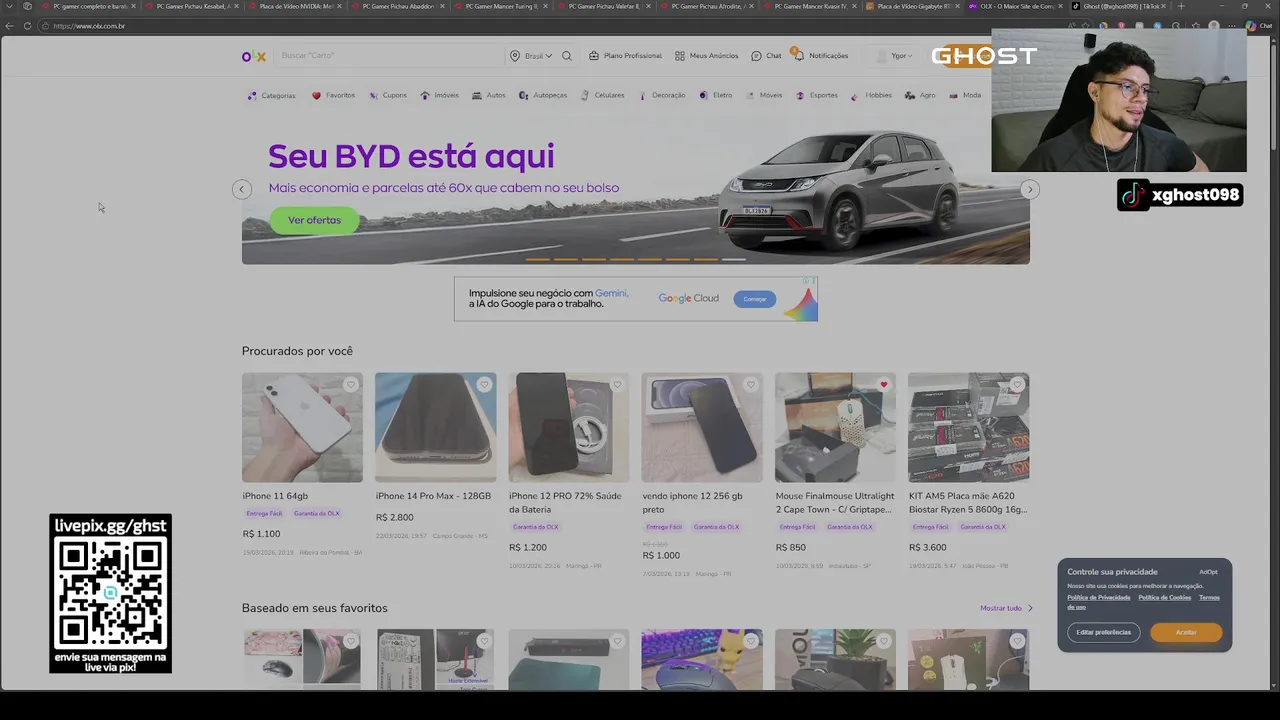Image resolution: width=1280 pixels, height=720 pixels.
Task: Reload the page with the browser refresh icon
Action: pos(27,26)
